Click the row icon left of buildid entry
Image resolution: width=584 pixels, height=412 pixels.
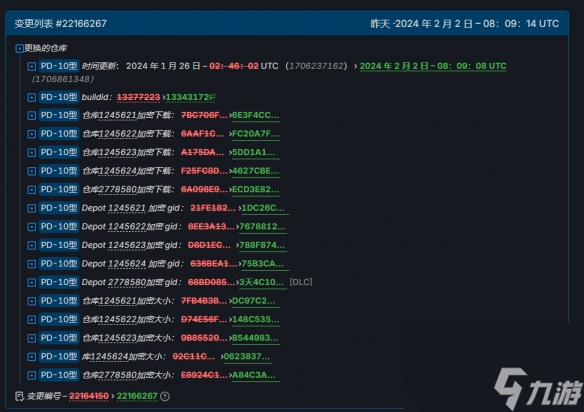[x=32, y=98]
